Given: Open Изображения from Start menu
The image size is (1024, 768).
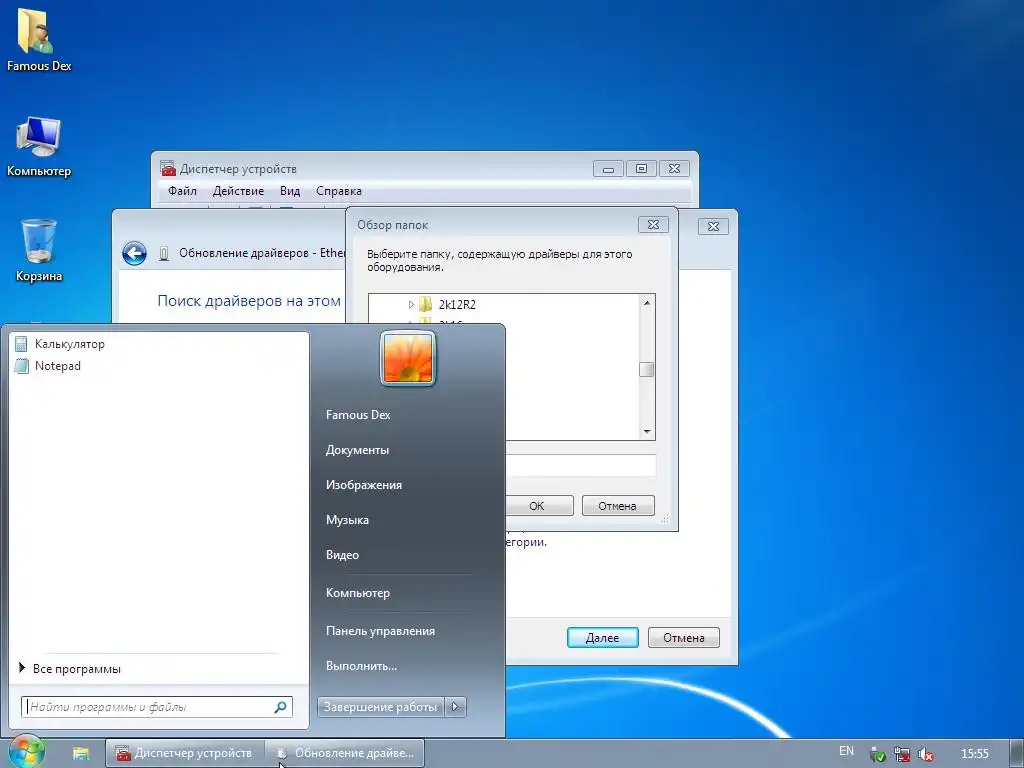Looking at the screenshot, I should [x=364, y=485].
